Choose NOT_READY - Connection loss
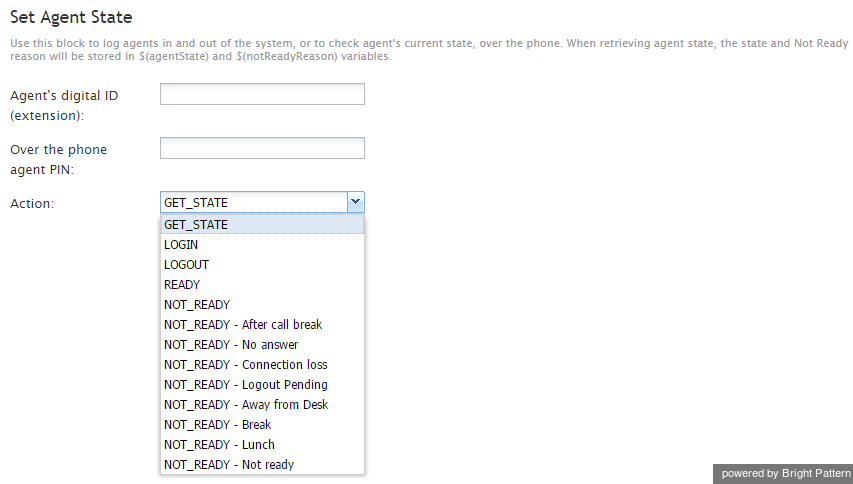 click(262, 365)
